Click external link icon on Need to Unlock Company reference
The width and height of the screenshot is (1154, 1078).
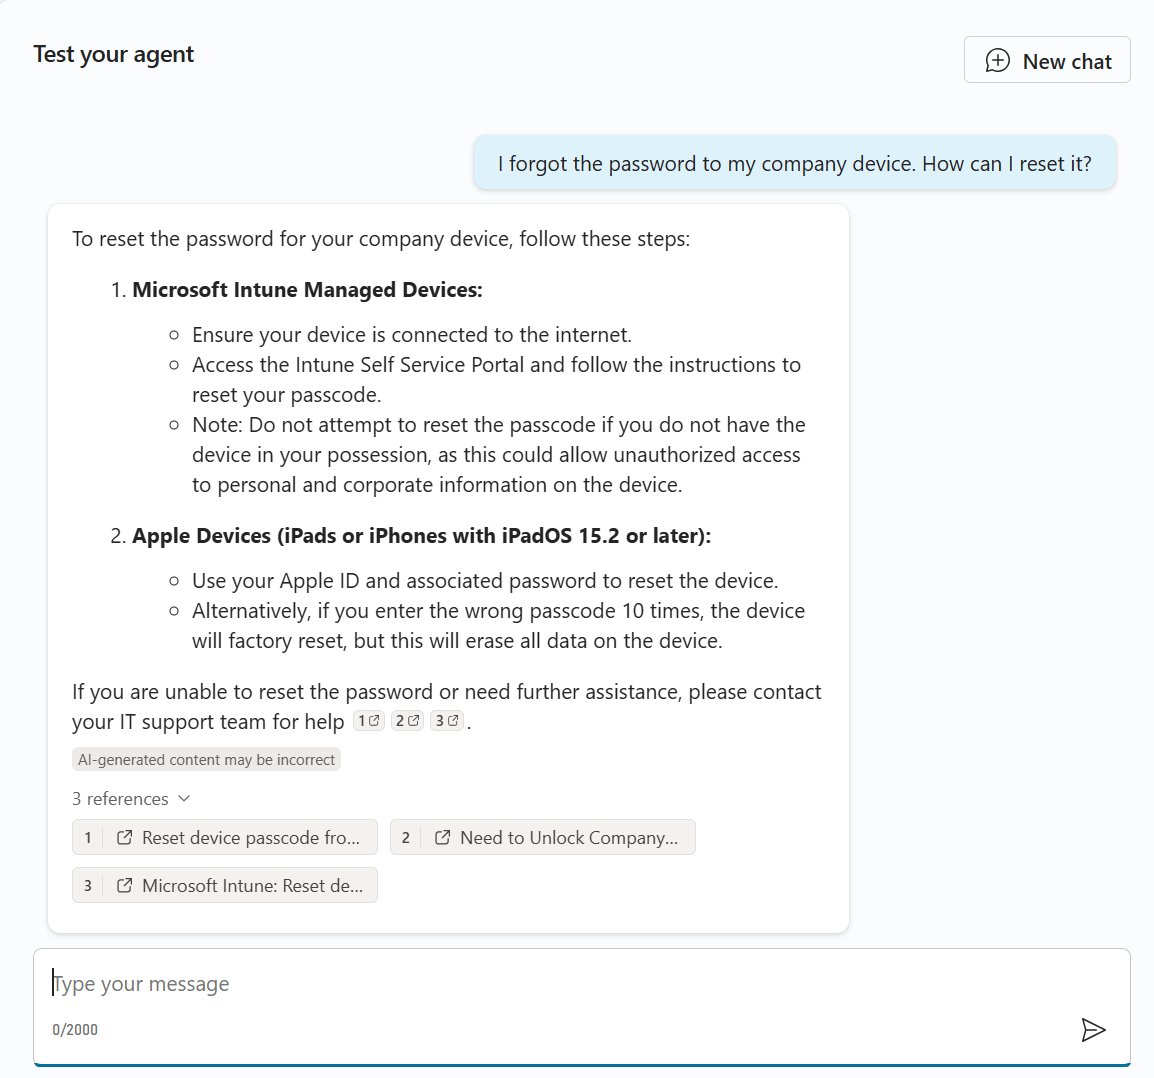[443, 838]
